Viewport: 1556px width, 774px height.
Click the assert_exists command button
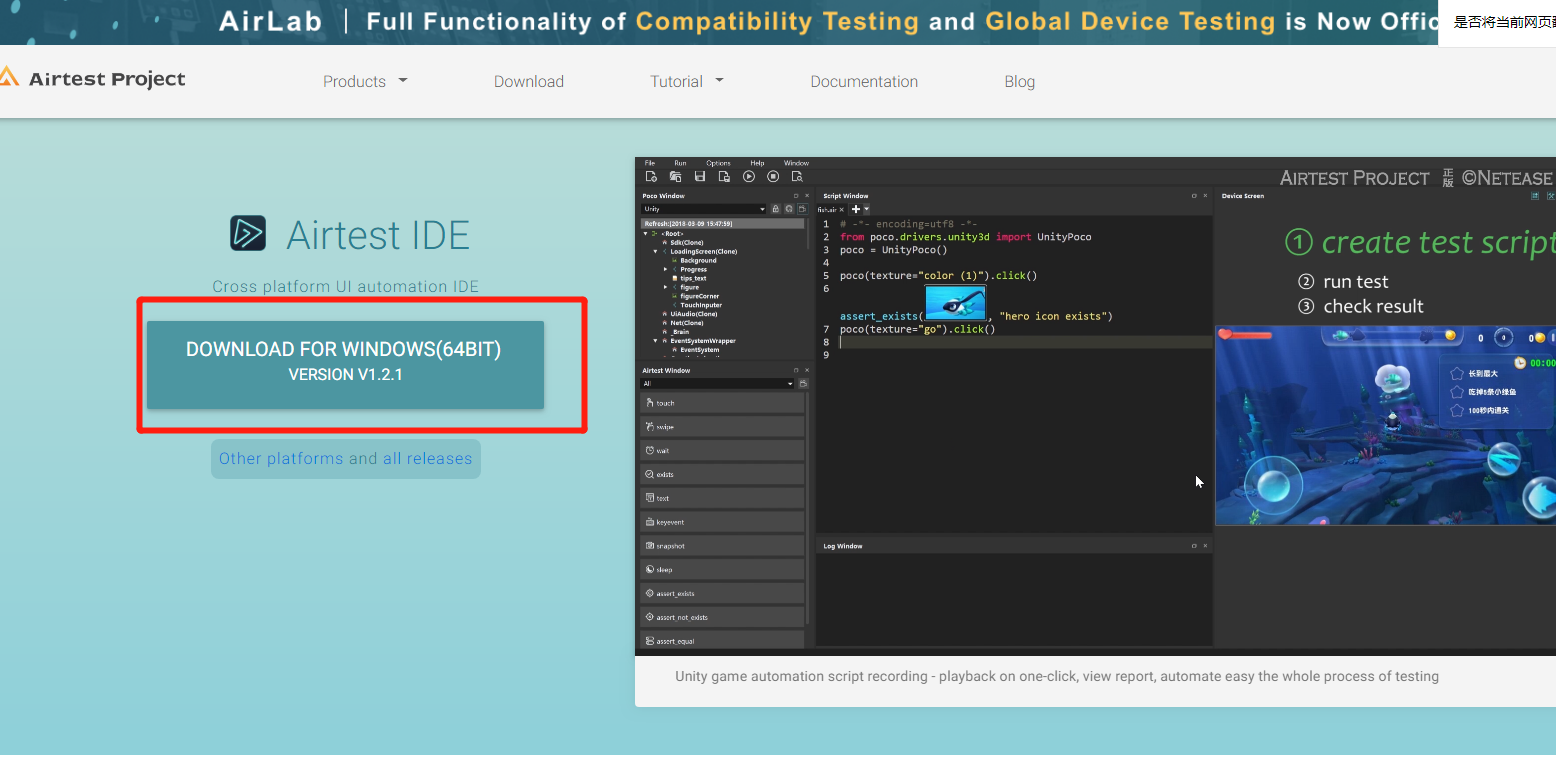click(x=722, y=593)
